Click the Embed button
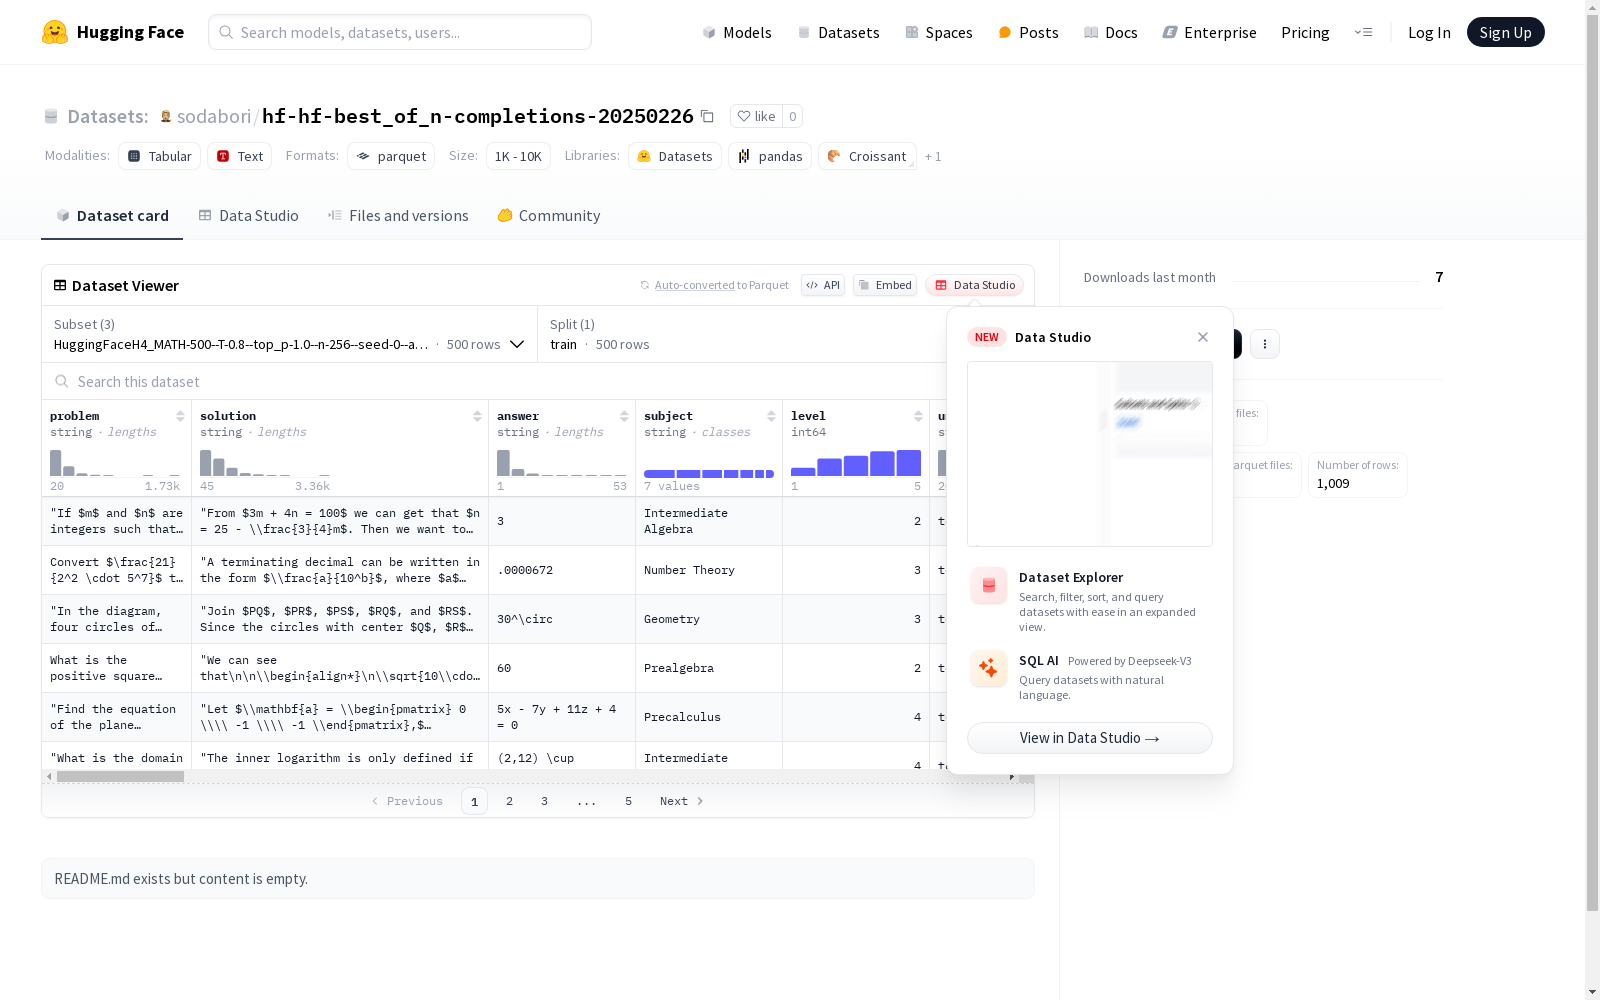This screenshot has height=1000, width=1600. 885,285
